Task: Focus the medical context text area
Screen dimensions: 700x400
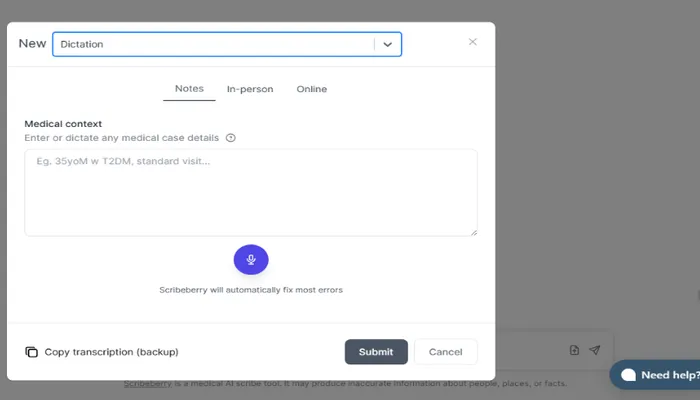Action: click(x=250, y=192)
